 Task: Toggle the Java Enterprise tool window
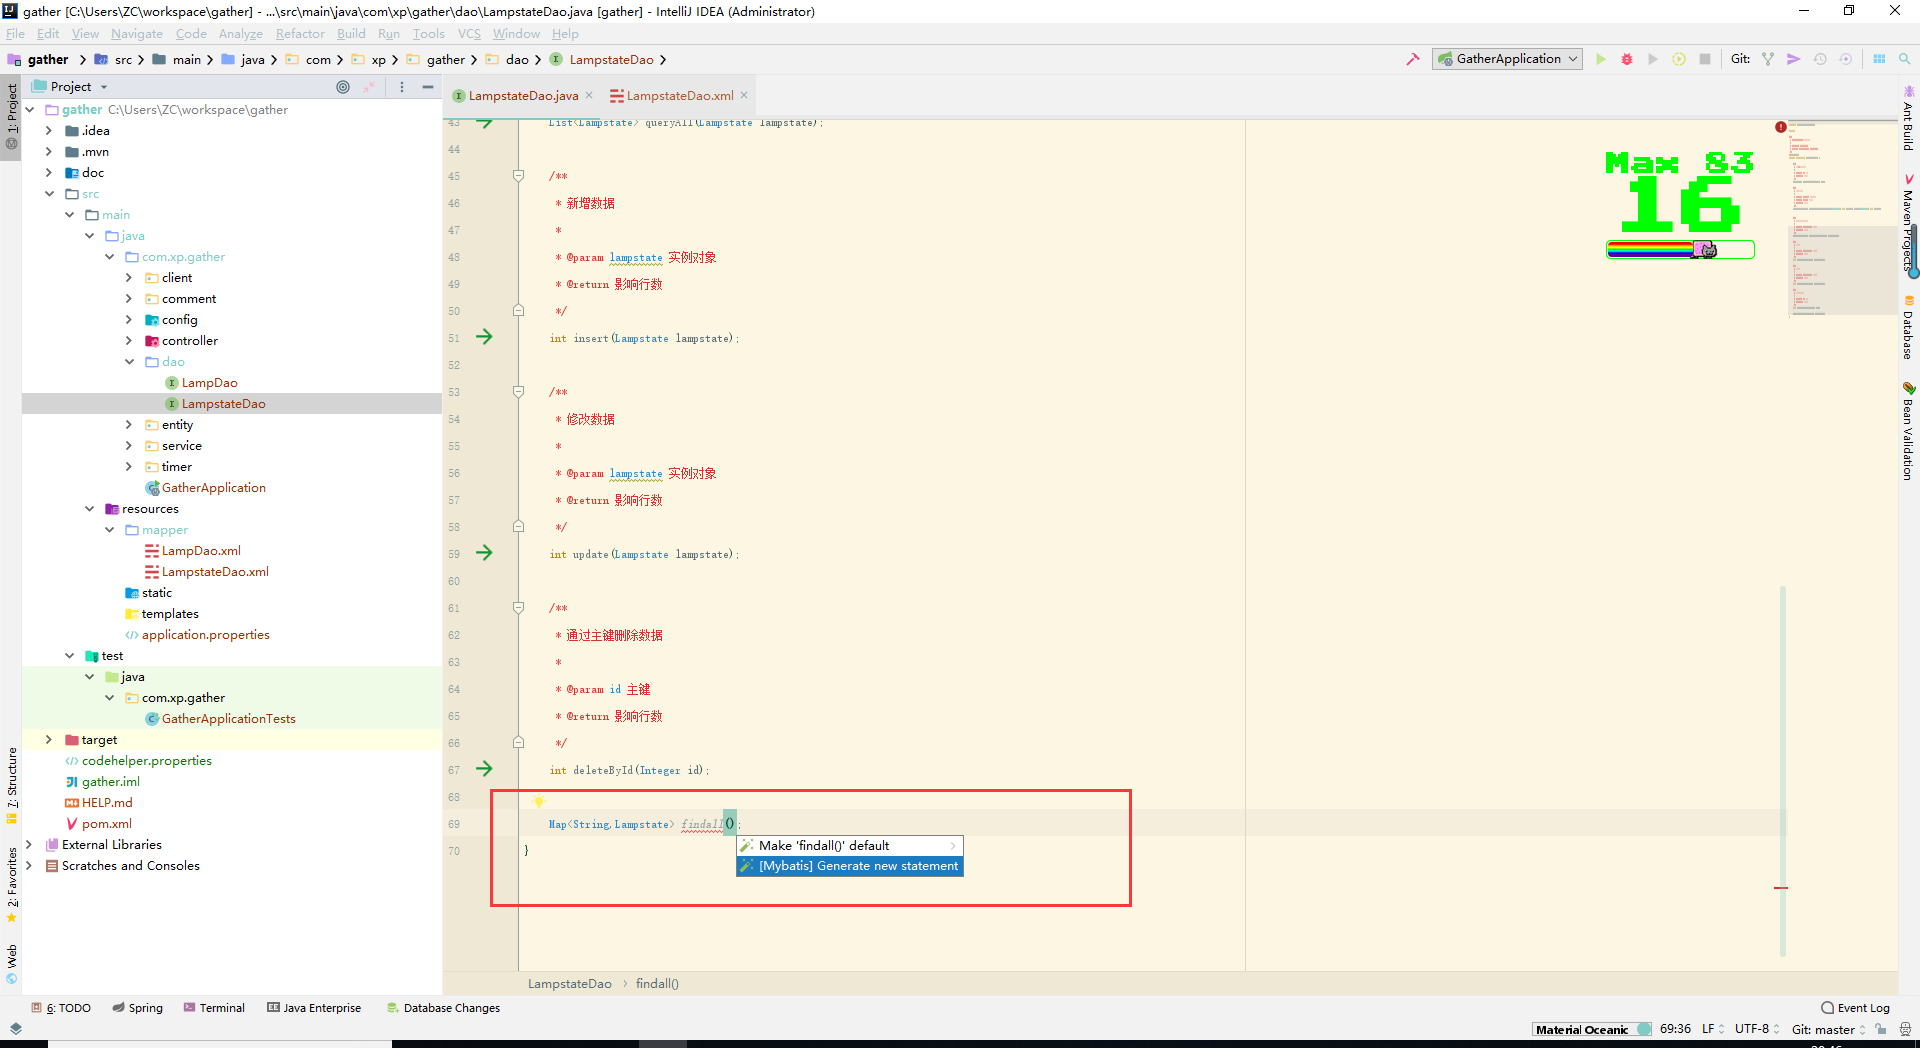click(314, 1008)
